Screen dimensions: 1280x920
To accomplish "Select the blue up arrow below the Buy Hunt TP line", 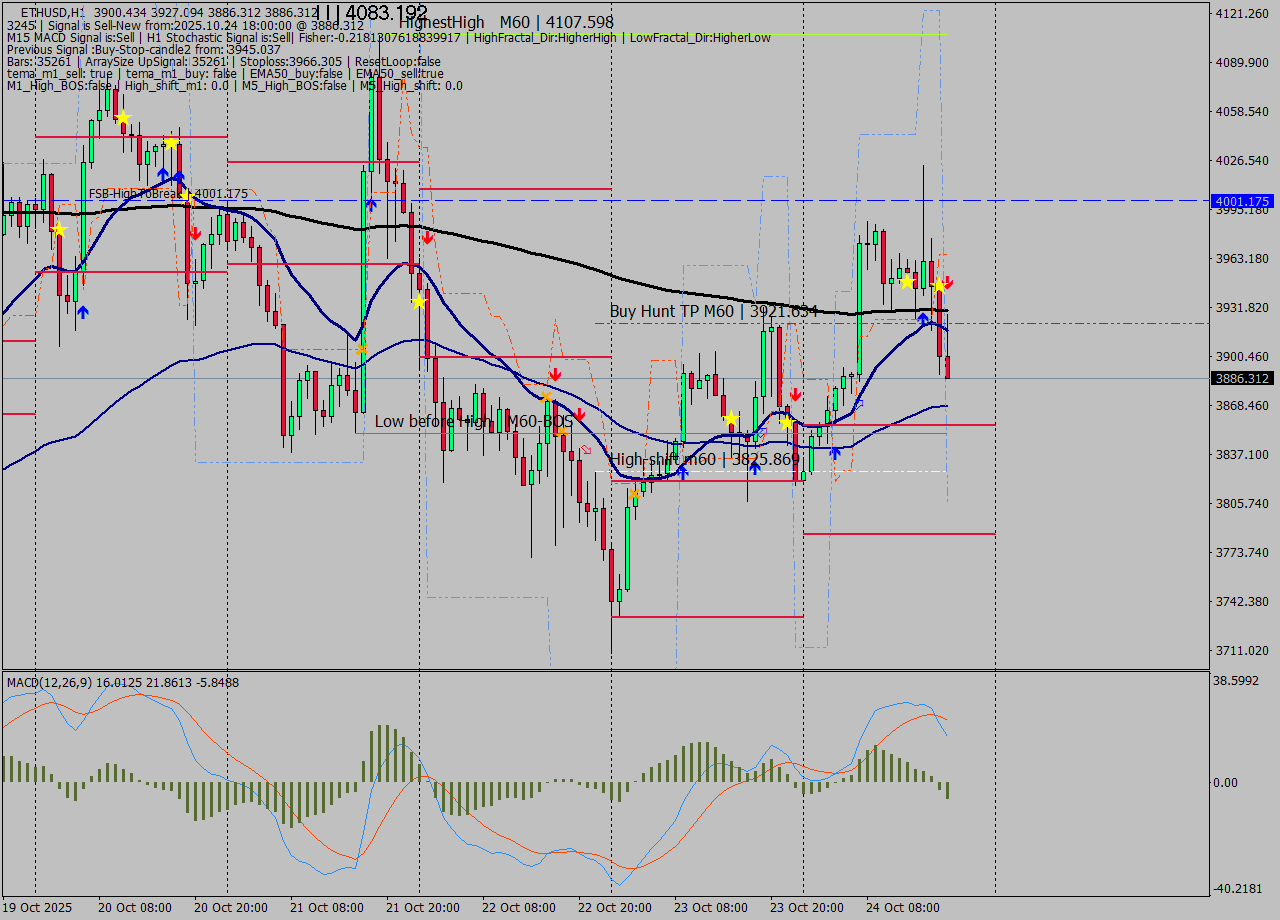I will 922,319.
